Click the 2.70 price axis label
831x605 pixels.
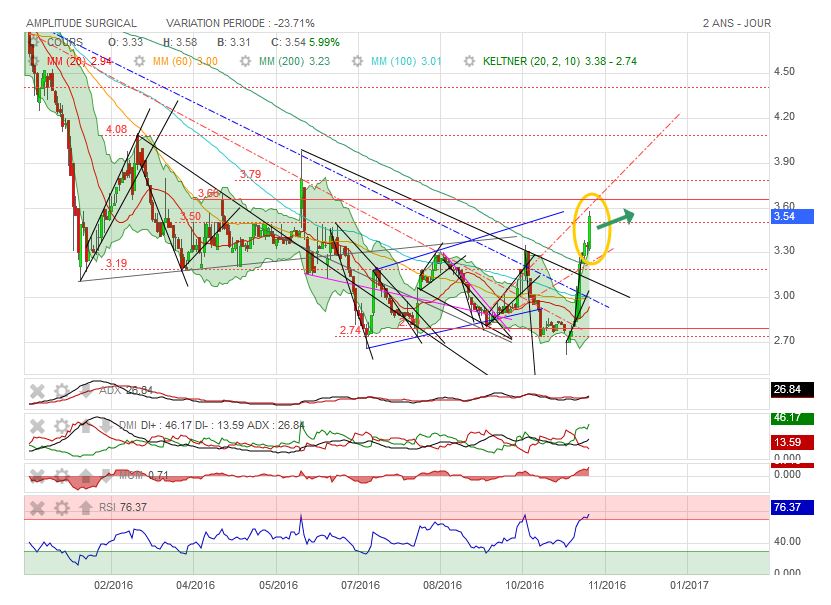click(x=784, y=340)
